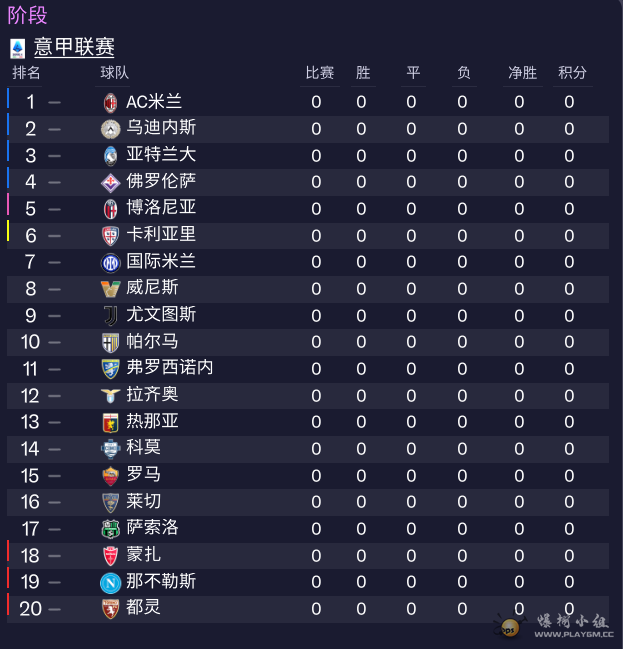Viewport: 623px width, 649px height.
Task: Select the 阶段 section title
Action: coord(27,15)
